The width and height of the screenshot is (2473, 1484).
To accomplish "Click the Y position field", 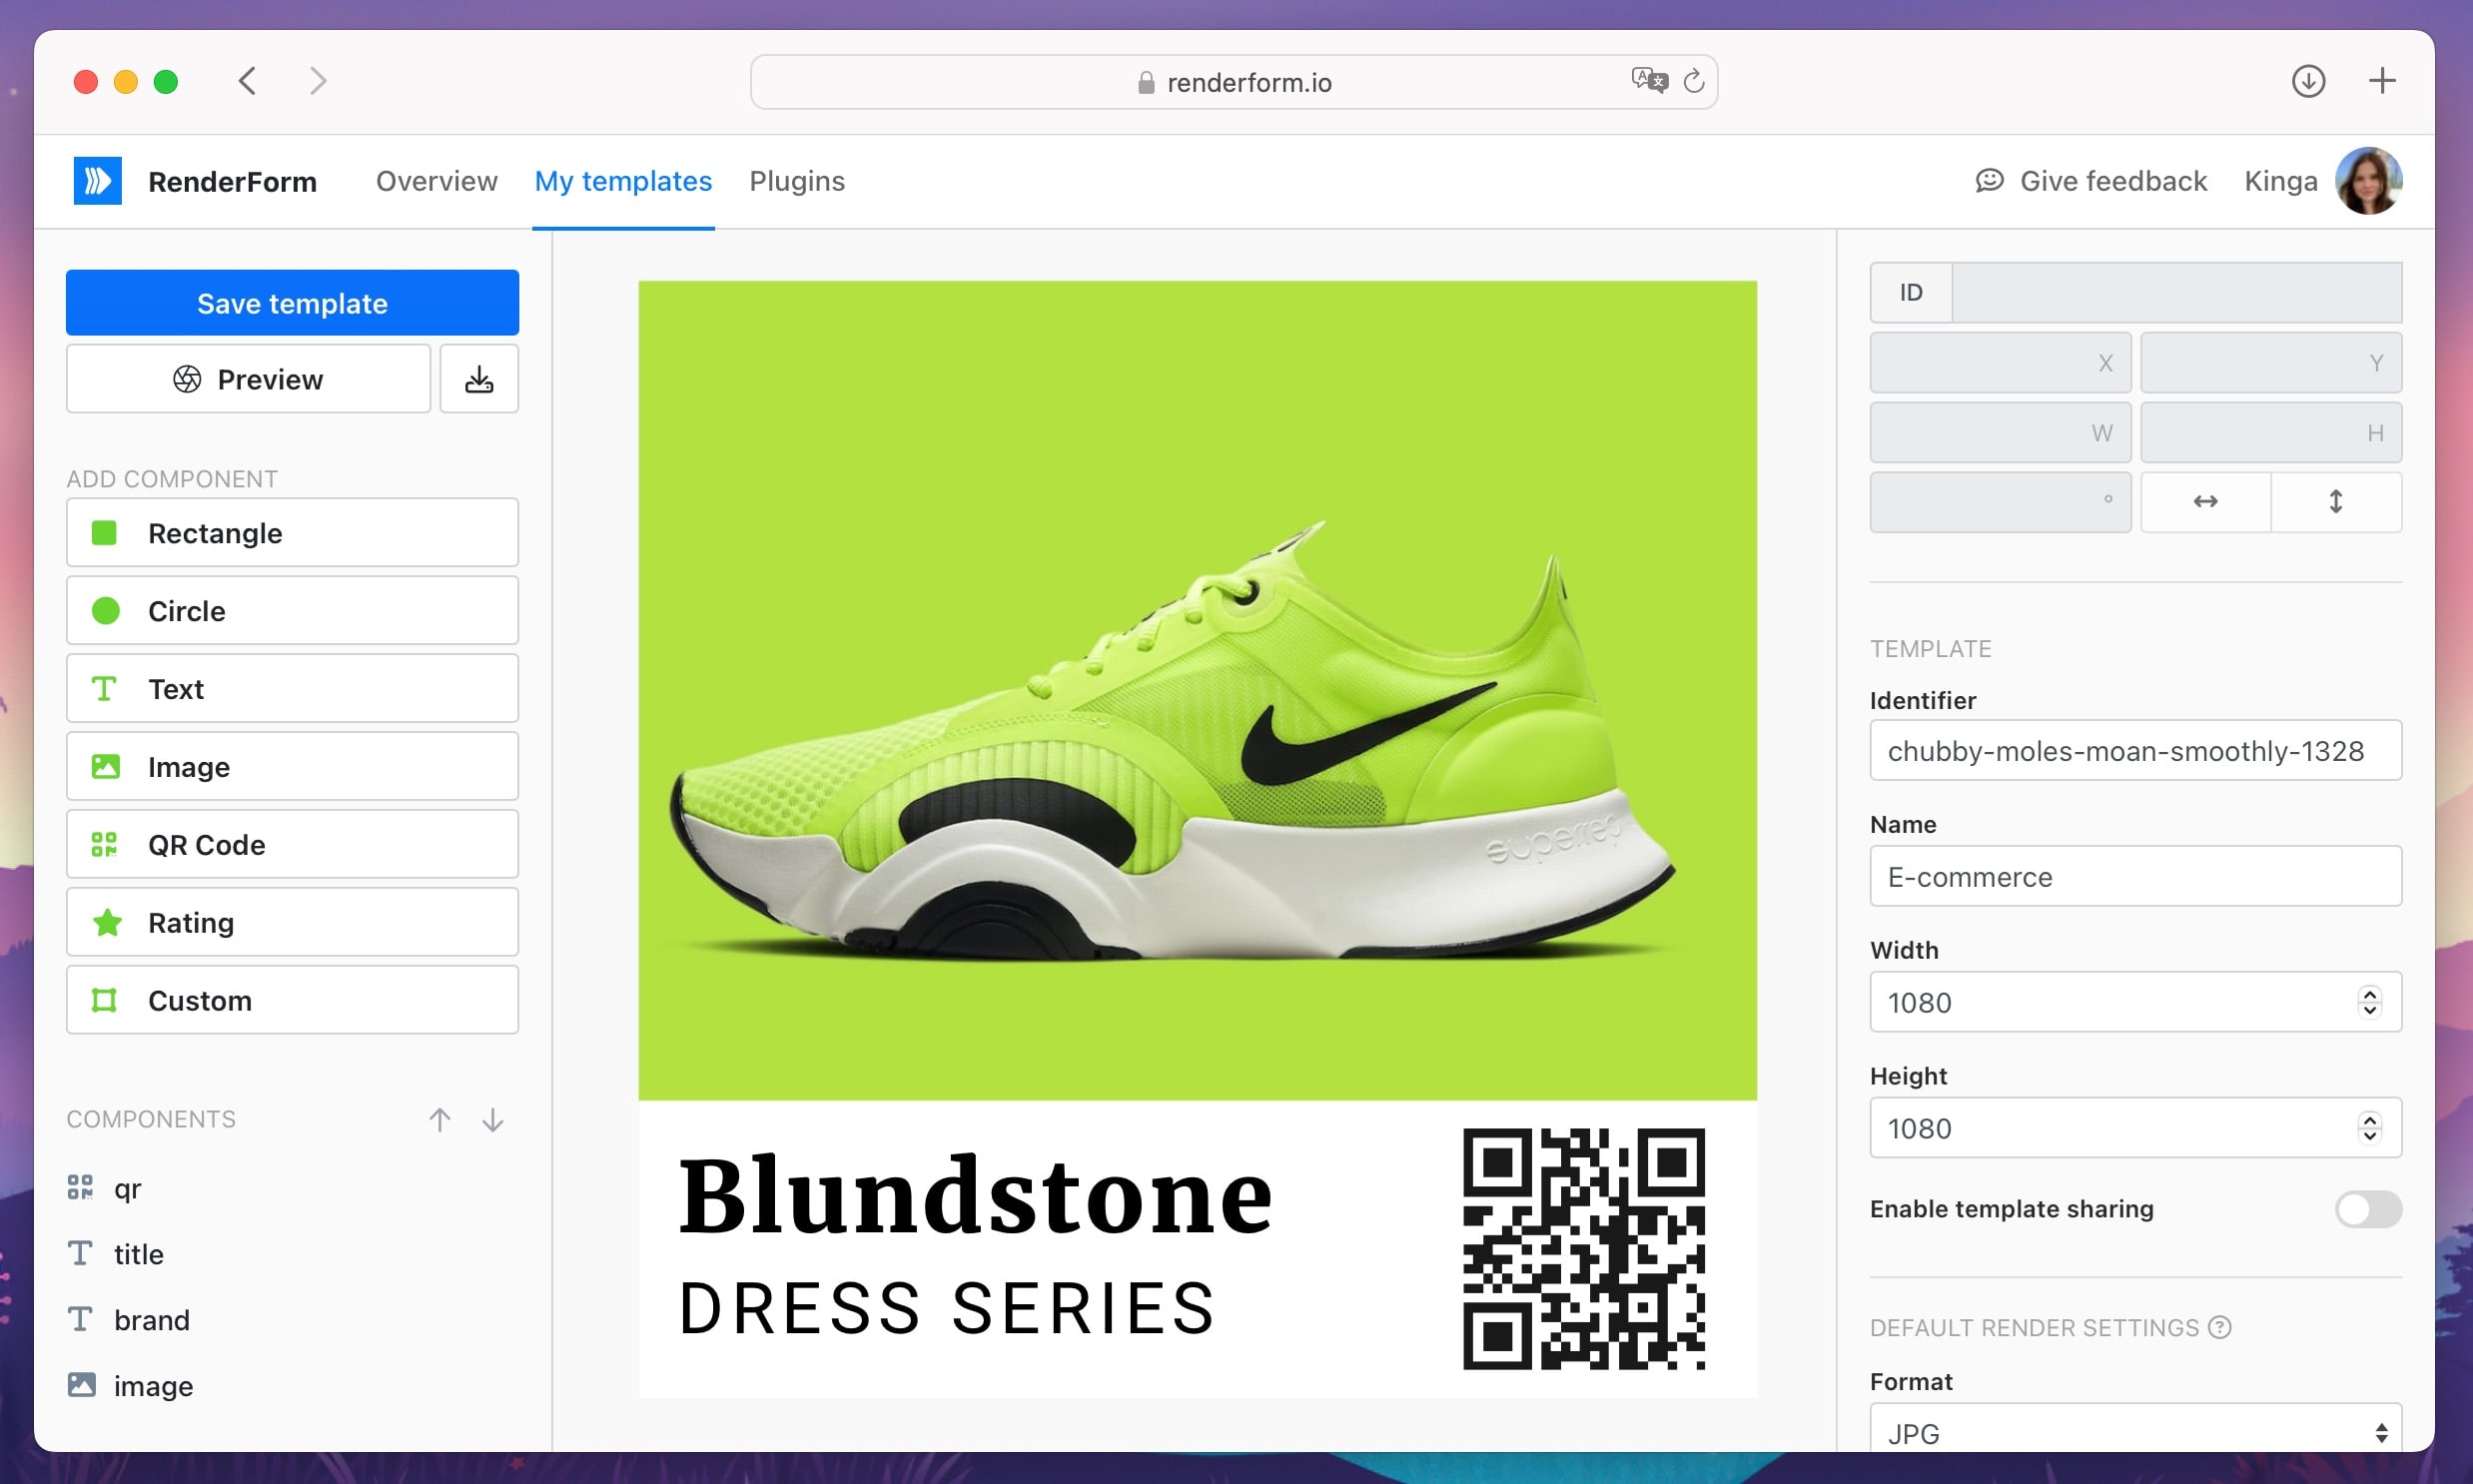I will [x=2271, y=362].
